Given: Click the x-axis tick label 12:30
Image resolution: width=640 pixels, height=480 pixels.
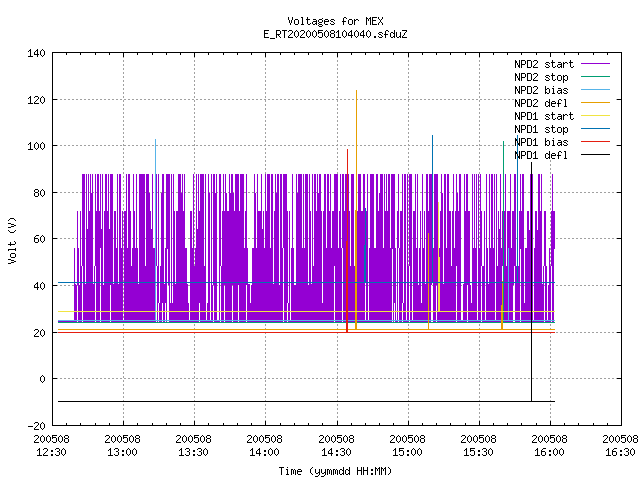Looking at the screenshot, I should [51, 452].
